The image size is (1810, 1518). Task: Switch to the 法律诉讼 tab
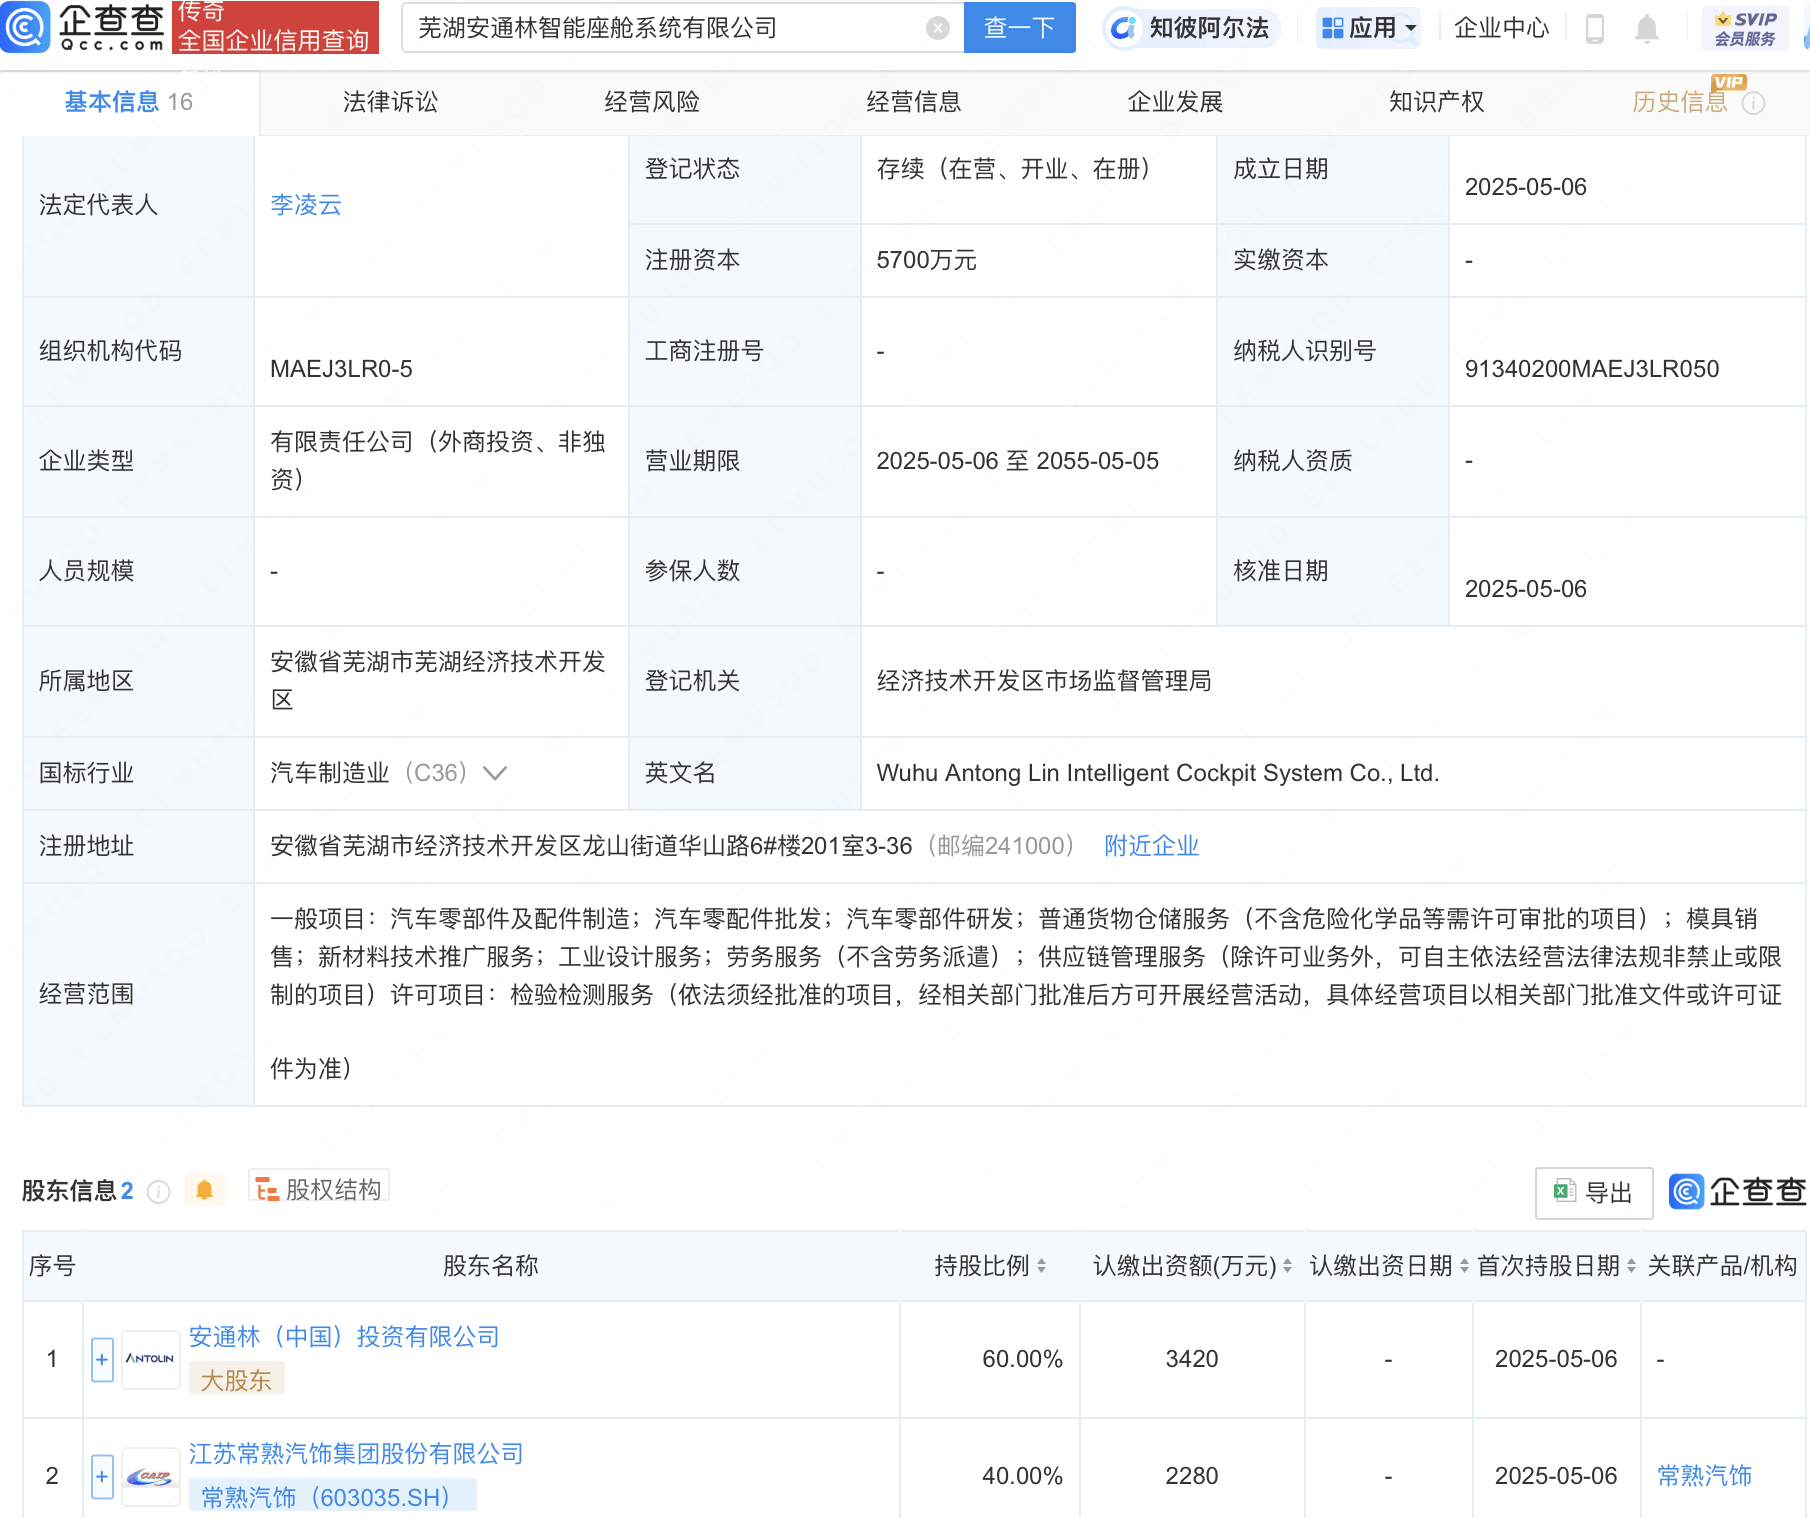390,102
